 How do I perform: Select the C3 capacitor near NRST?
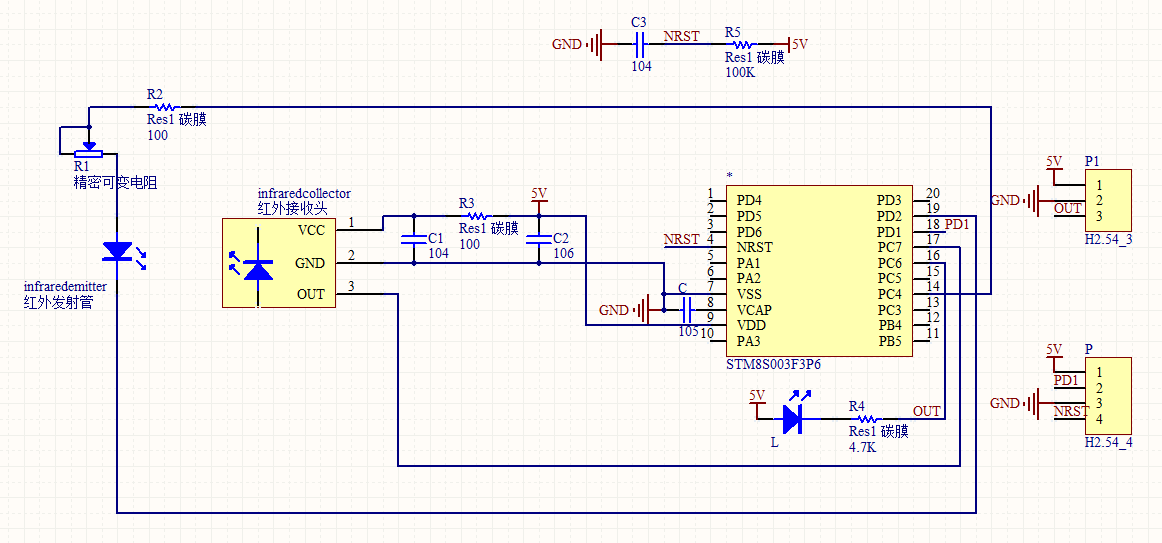pyautogui.click(x=640, y=45)
